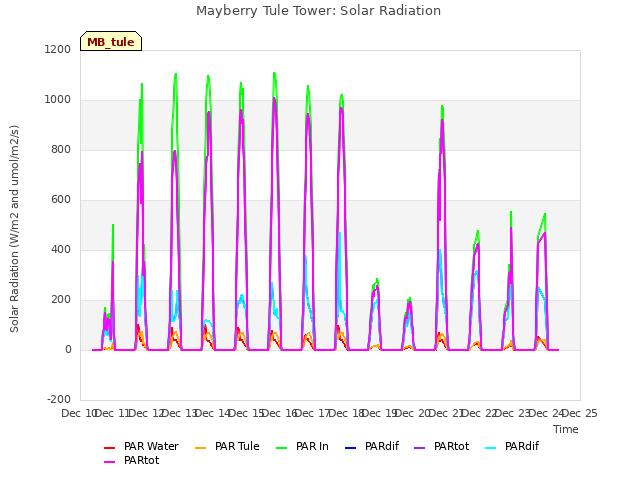The width and height of the screenshot is (640, 480).
Task: Click the y-axis value 800
Action: [61, 150]
